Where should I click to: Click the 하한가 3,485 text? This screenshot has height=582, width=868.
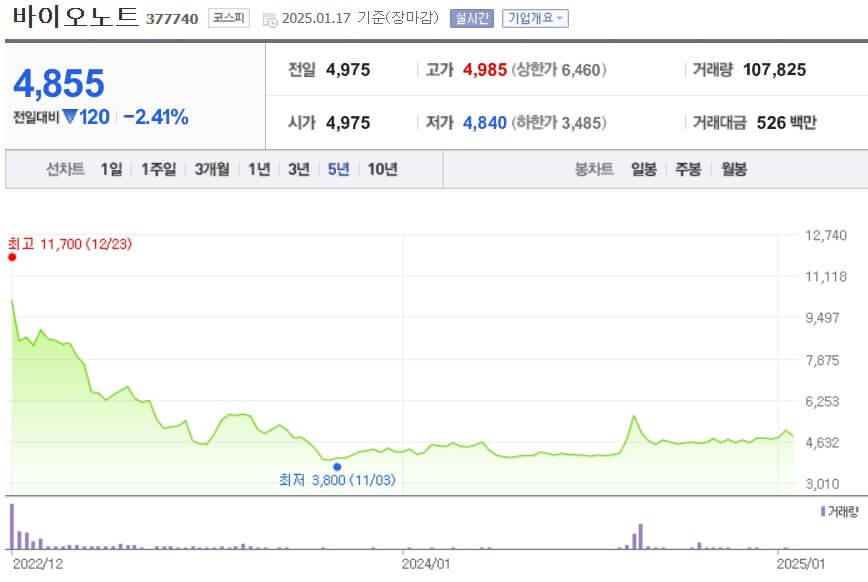tap(559, 122)
